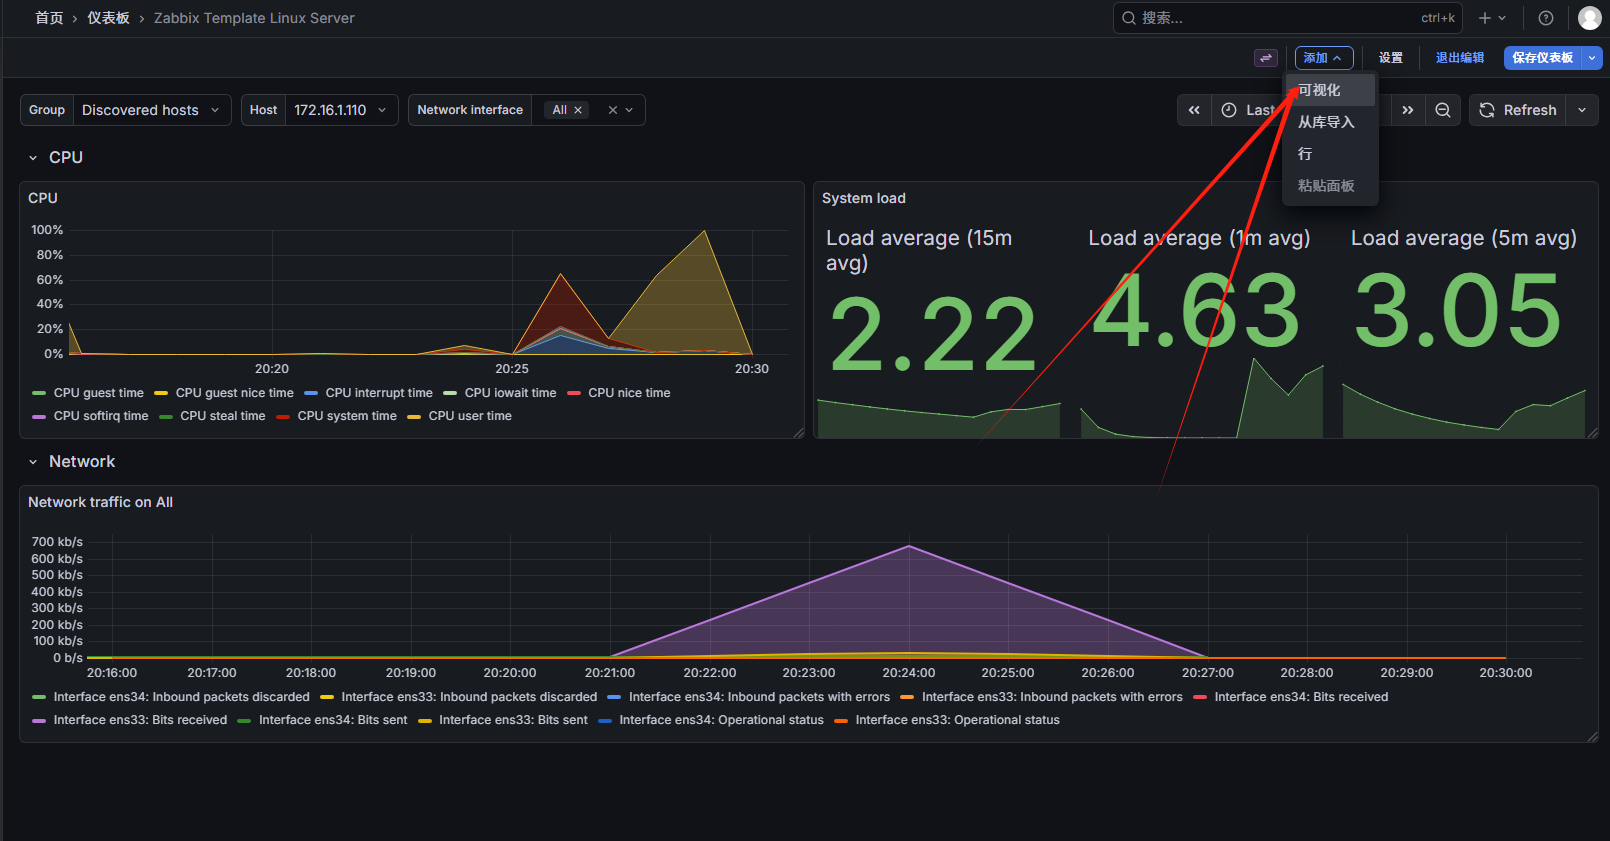The width and height of the screenshot is (1610, 841).
Task: Go to 首页 breadcrumb
Action: tap(49, 18)
